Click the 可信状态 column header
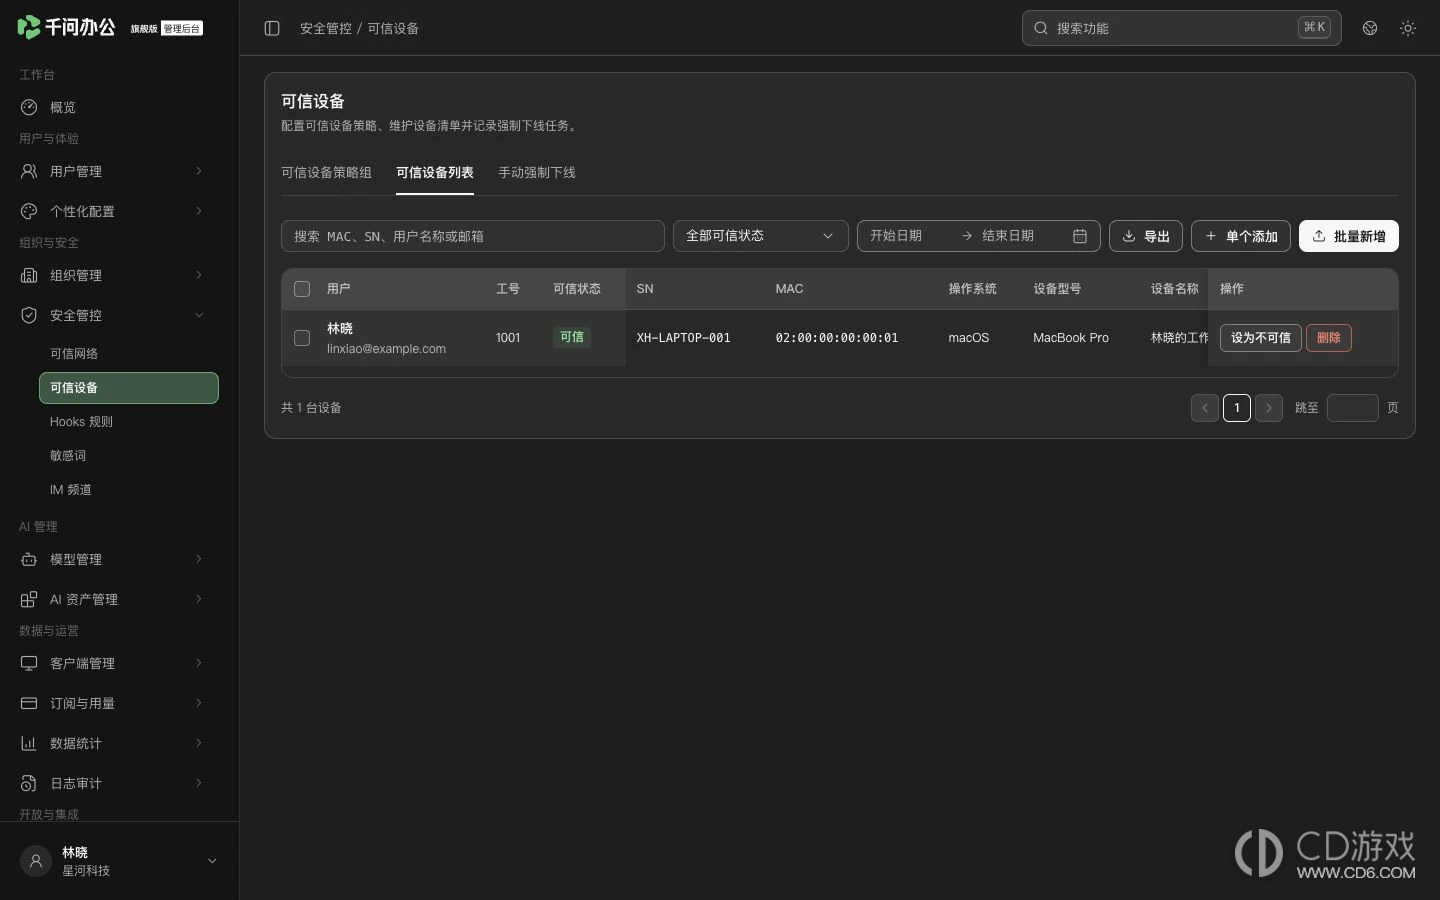This screenshot has width=1440, height=900. [x=577, y=289]
